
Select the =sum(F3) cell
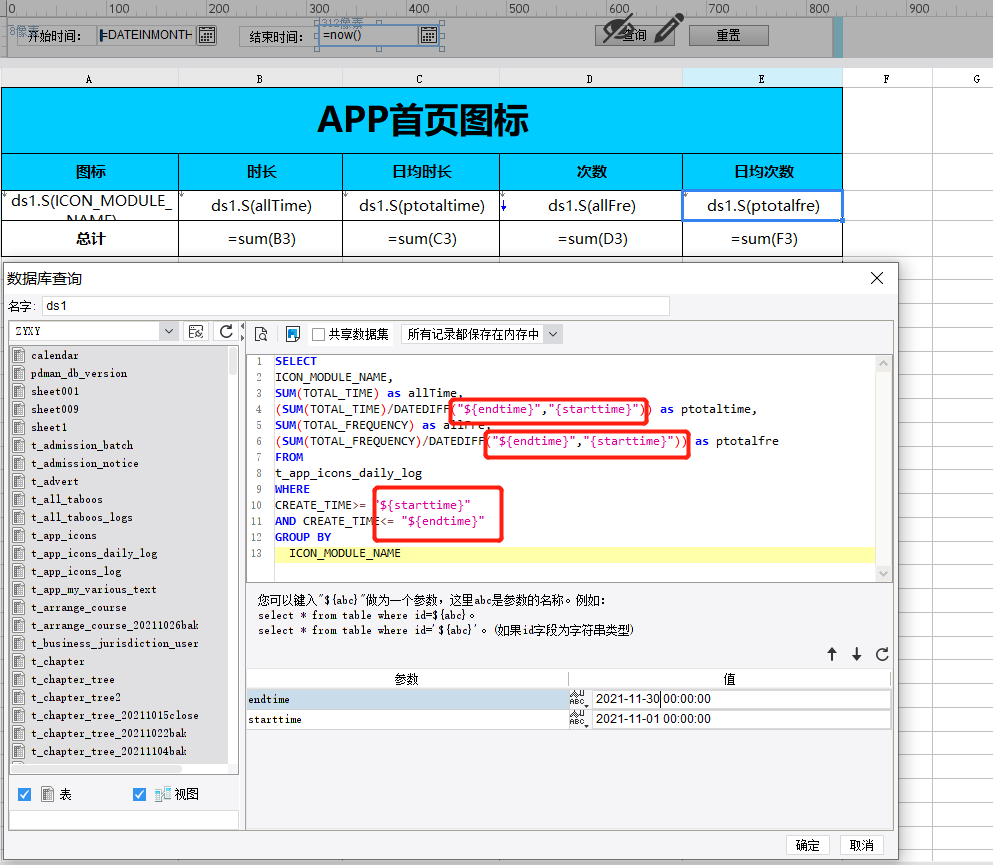762,239
